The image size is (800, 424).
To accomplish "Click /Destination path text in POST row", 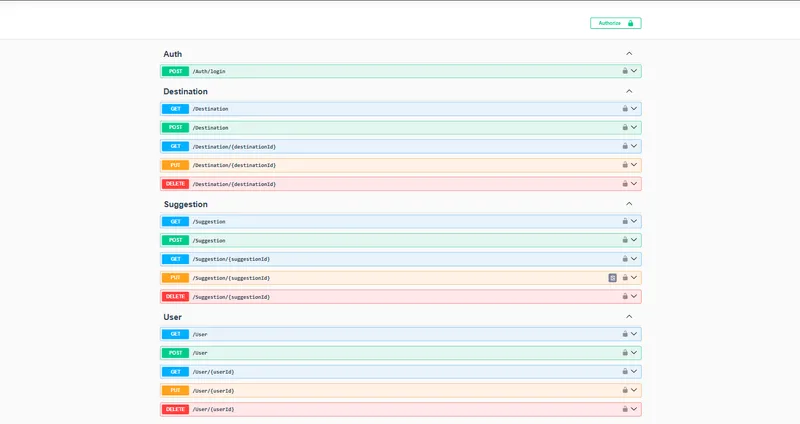I will point(210,128).
